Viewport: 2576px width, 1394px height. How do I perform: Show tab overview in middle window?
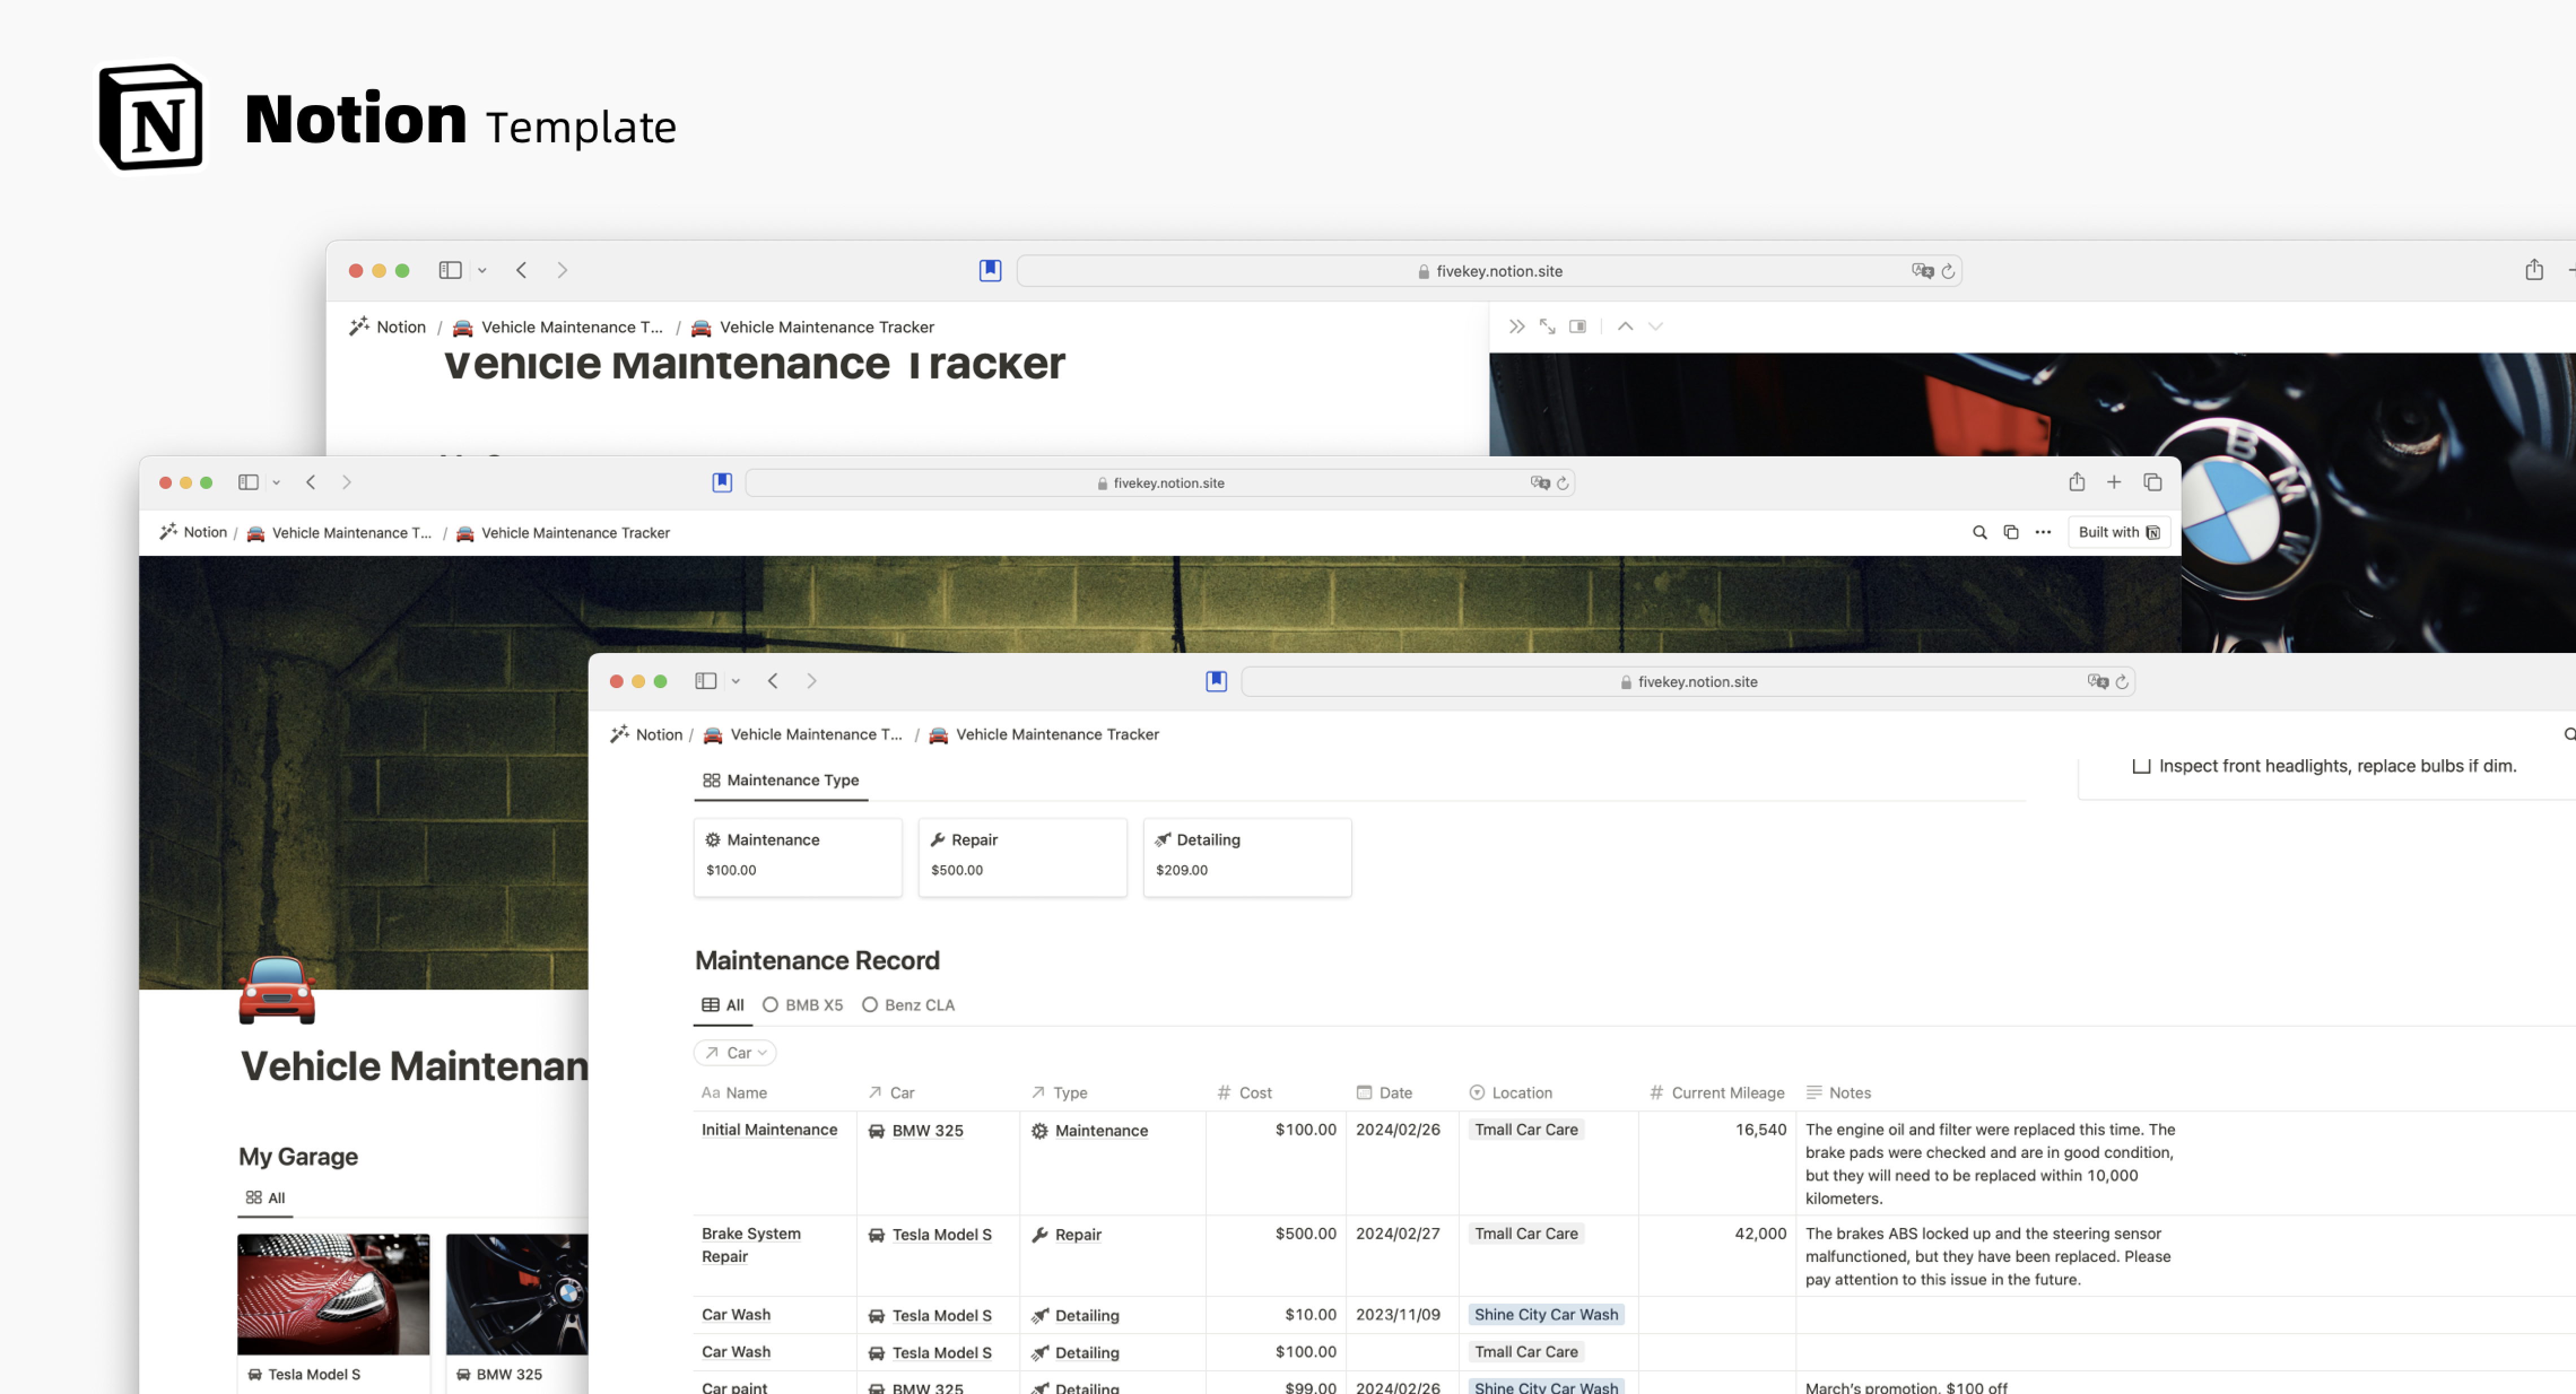[x=2153, y=482]
